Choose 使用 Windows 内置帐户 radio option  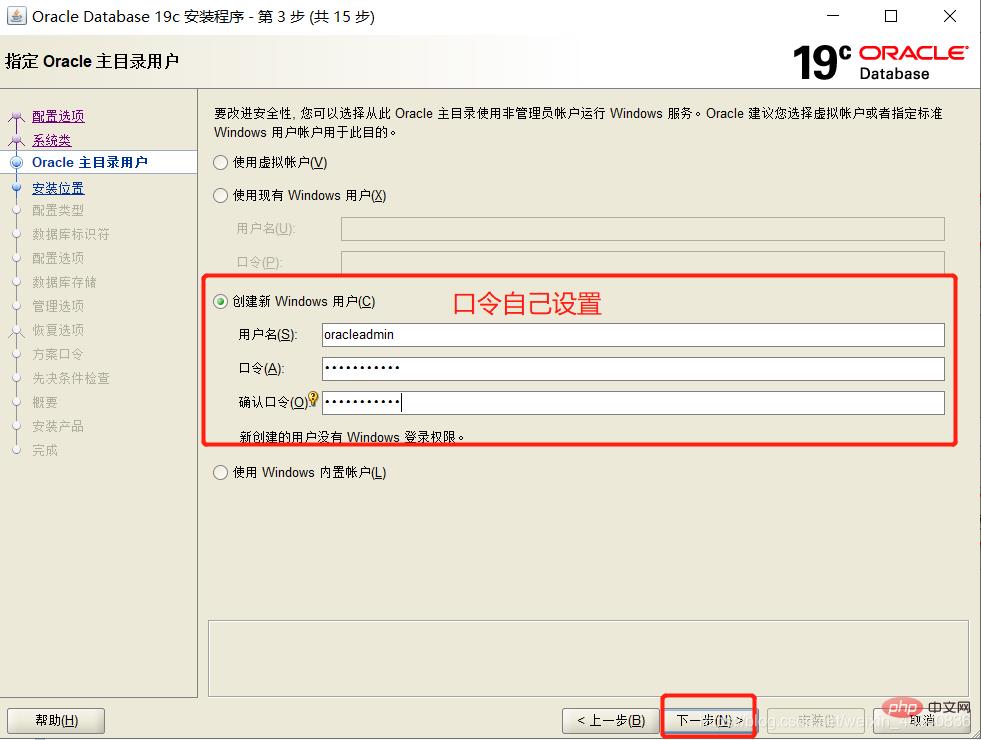[x=220, y=472]
